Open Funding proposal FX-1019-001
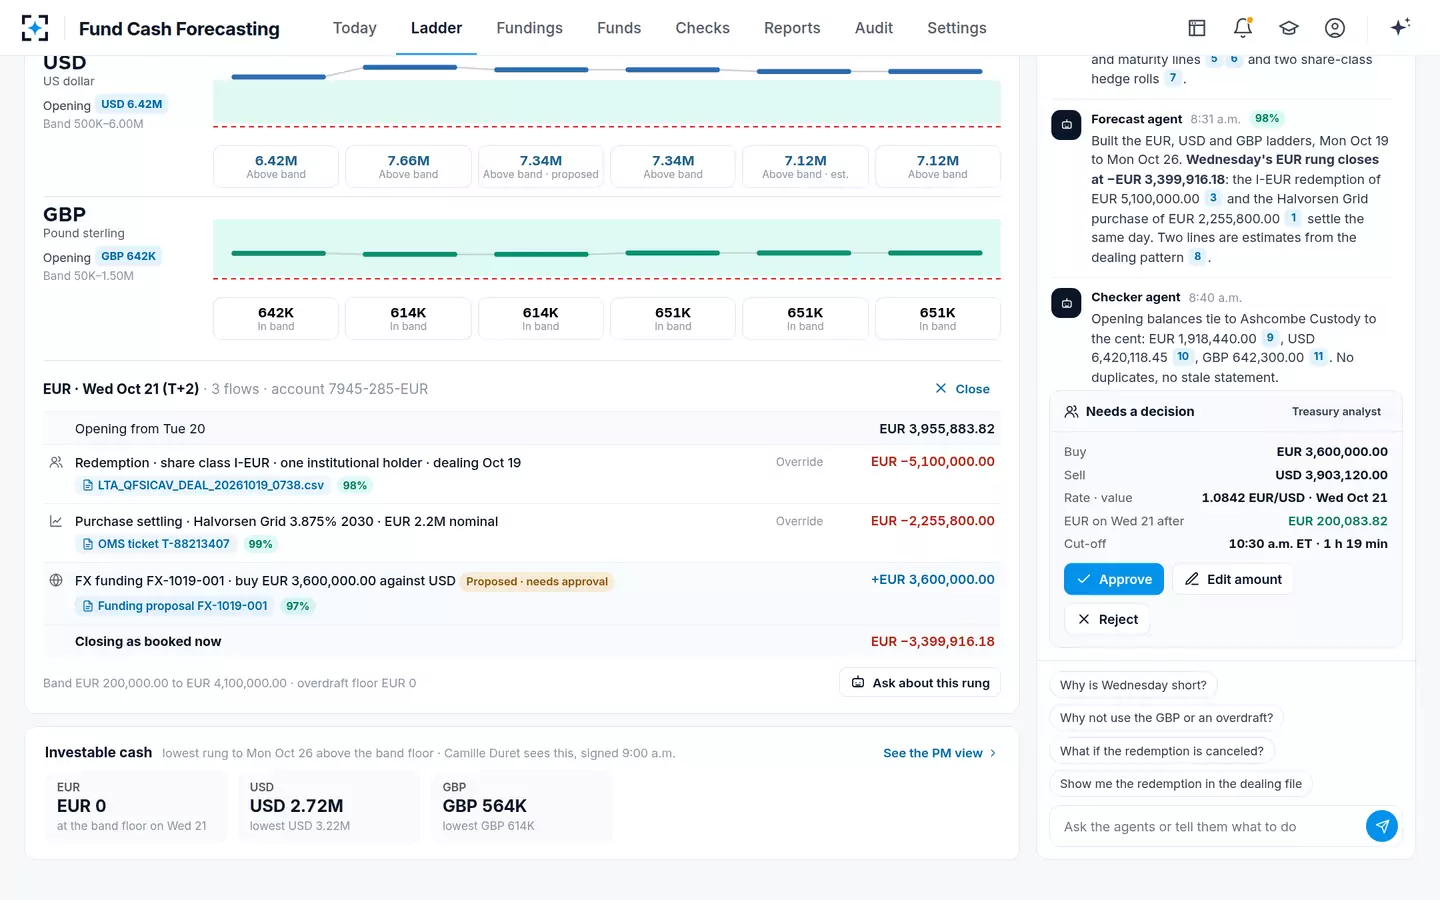 [175, 606]
